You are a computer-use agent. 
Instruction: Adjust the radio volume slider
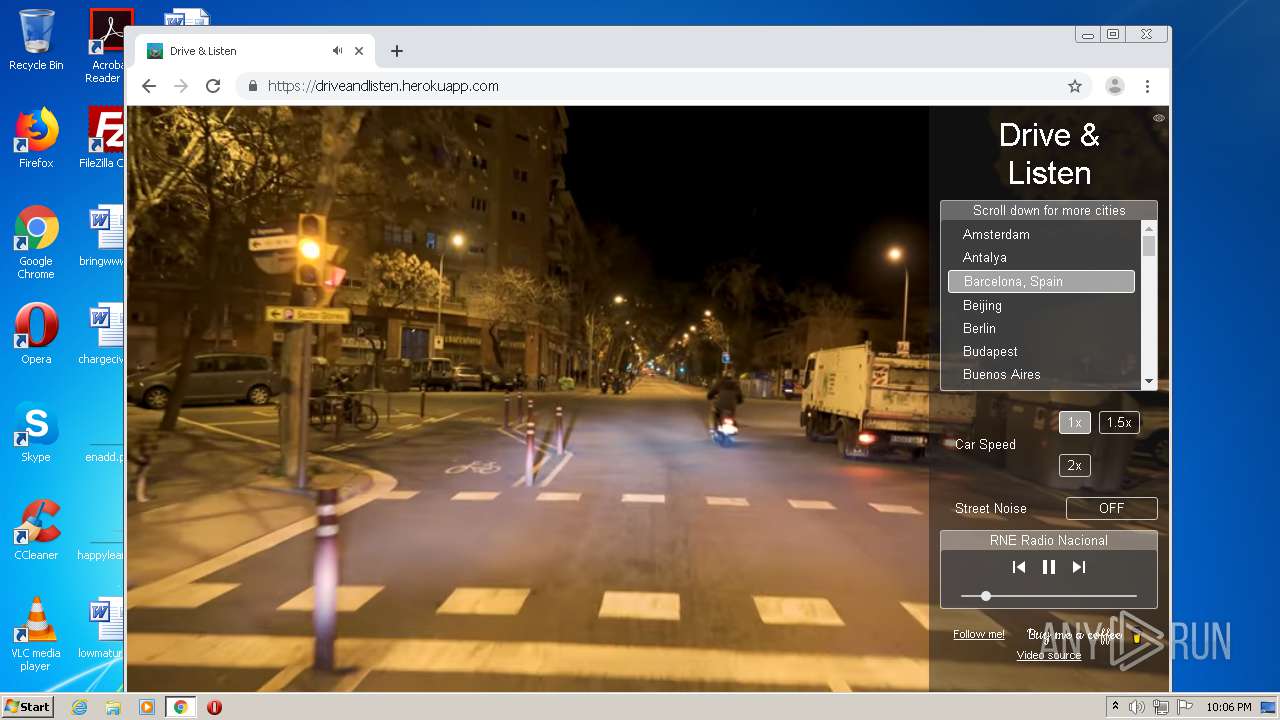[1049, 596]
